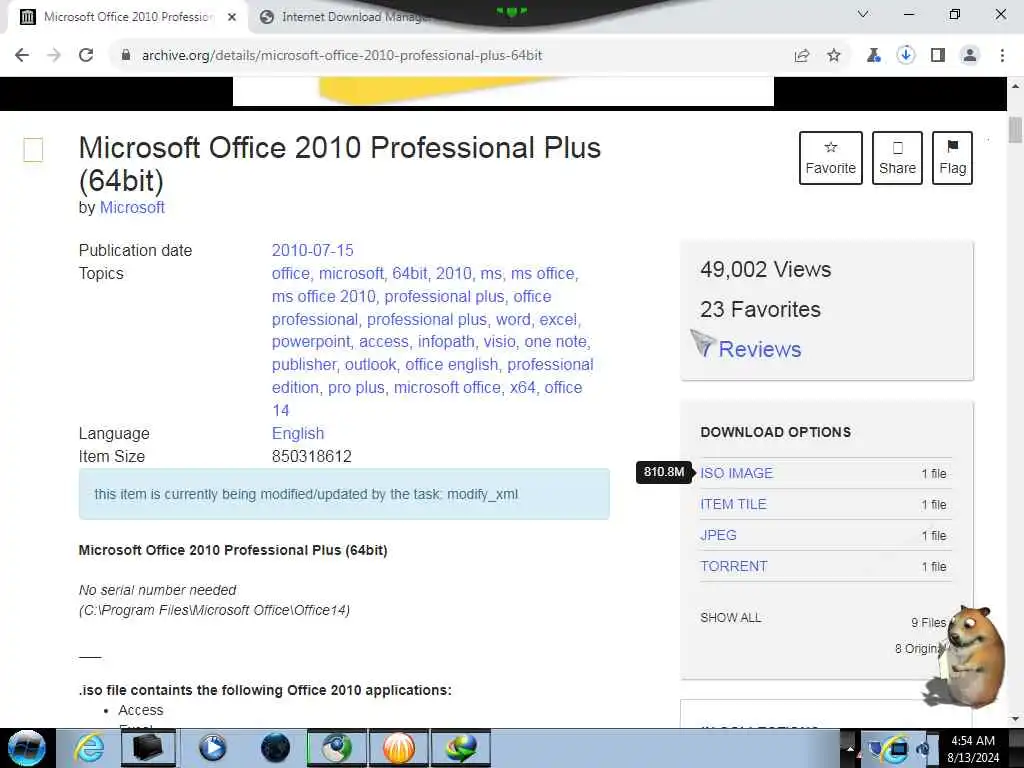The image size is (1024, 768).
Task: Bookmark this page with the star icon
Action: click(834, 56)
